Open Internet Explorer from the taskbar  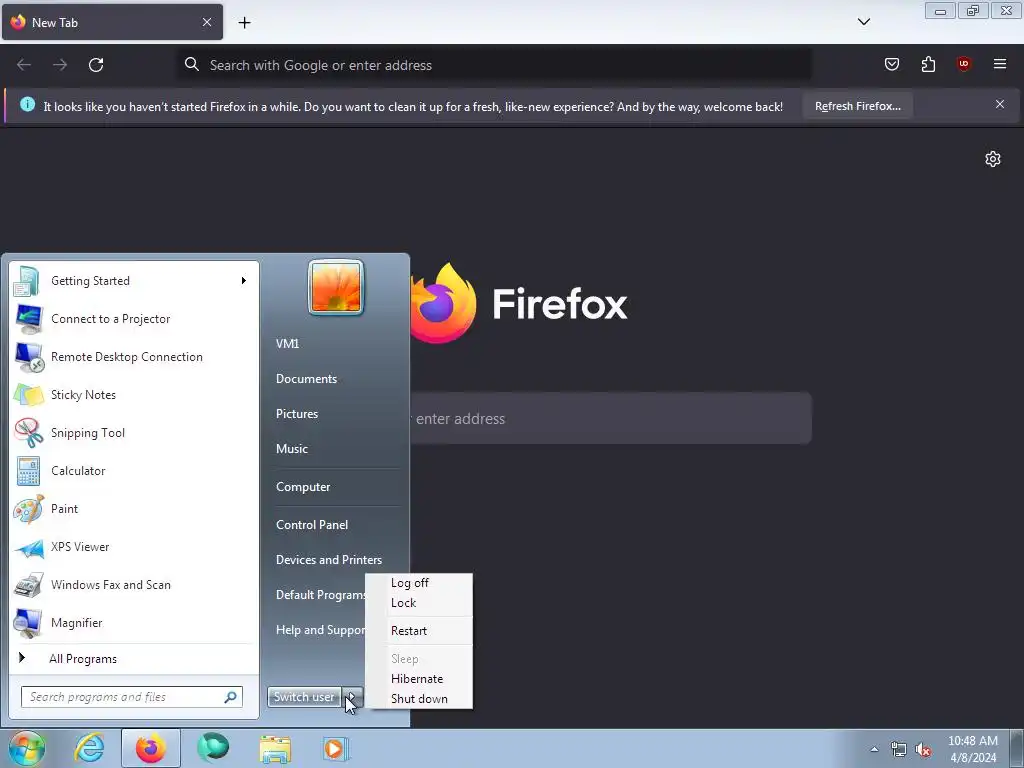89,748
